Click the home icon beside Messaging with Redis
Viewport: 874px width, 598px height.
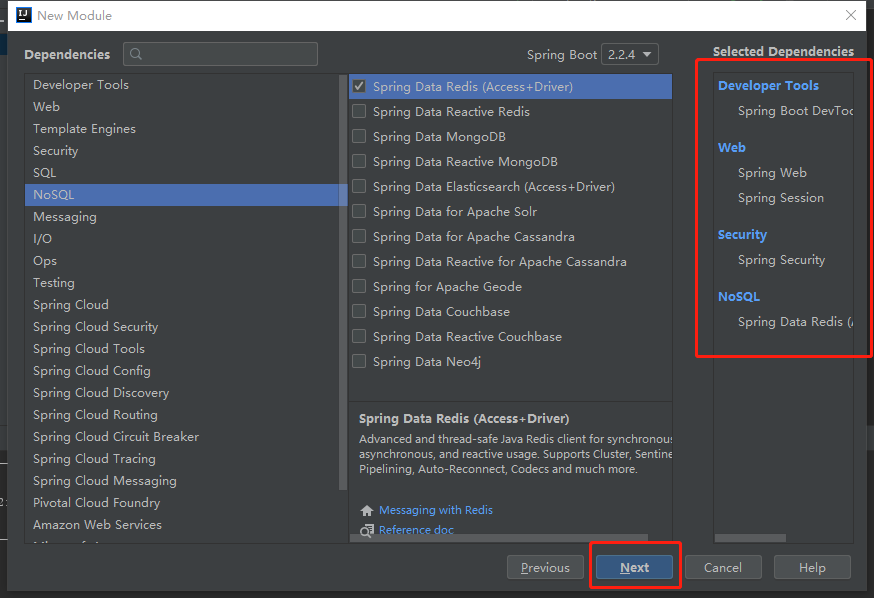pyautogui.click(x=366, y=510)
